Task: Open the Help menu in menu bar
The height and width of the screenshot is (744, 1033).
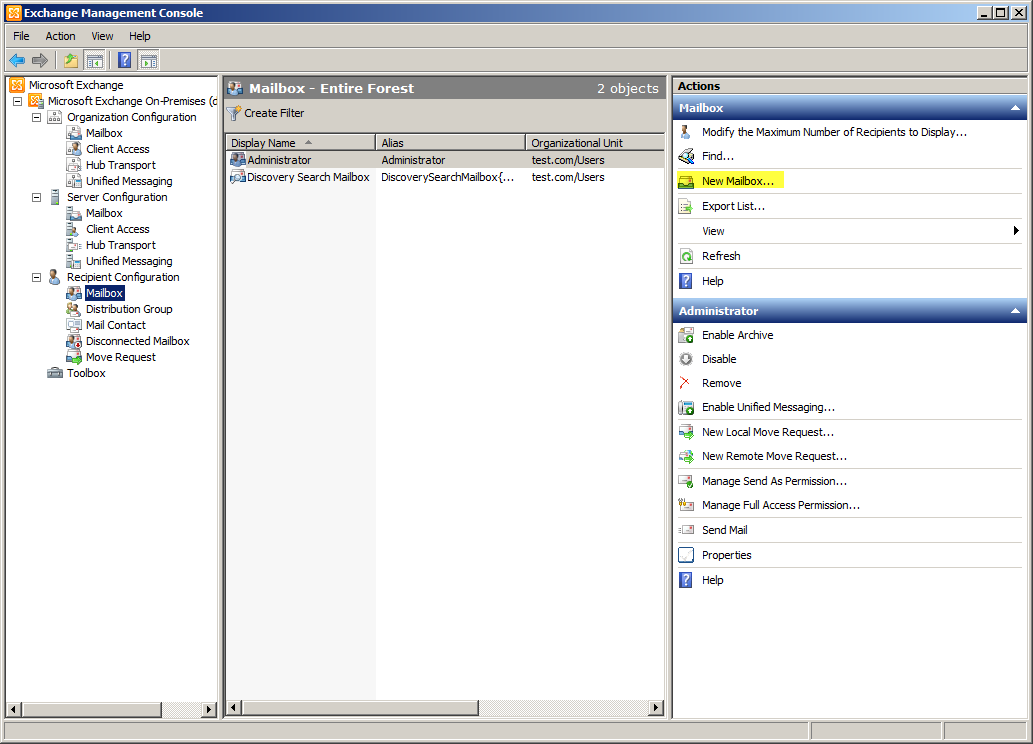Action: [x=140, y=36]
